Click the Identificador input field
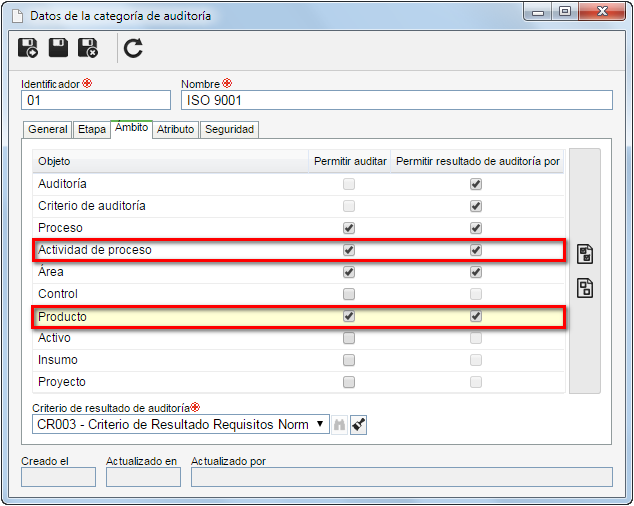 96,100
